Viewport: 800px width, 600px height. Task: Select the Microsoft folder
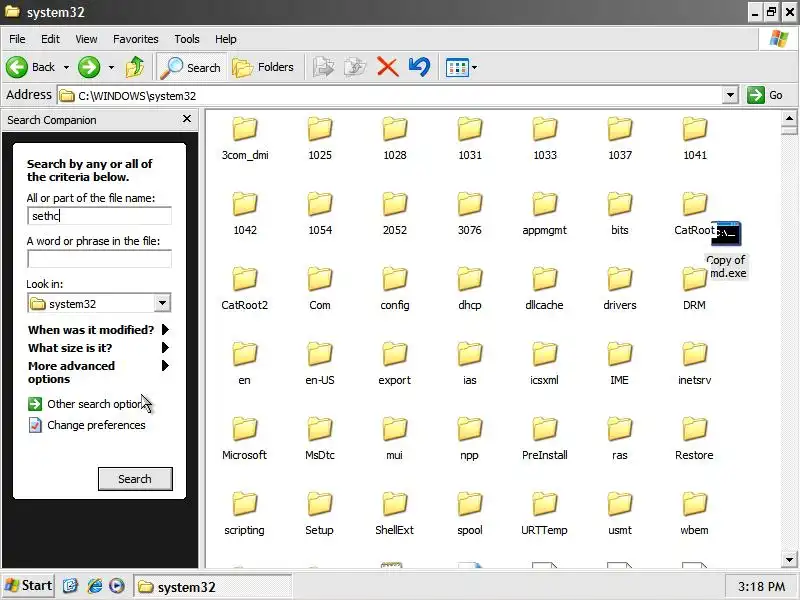[x=244, y=439]
